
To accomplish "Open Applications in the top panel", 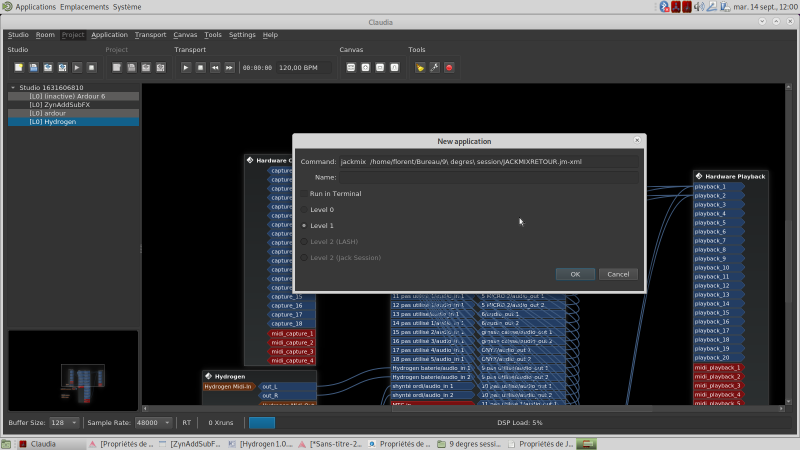I will tap(35, 7).
